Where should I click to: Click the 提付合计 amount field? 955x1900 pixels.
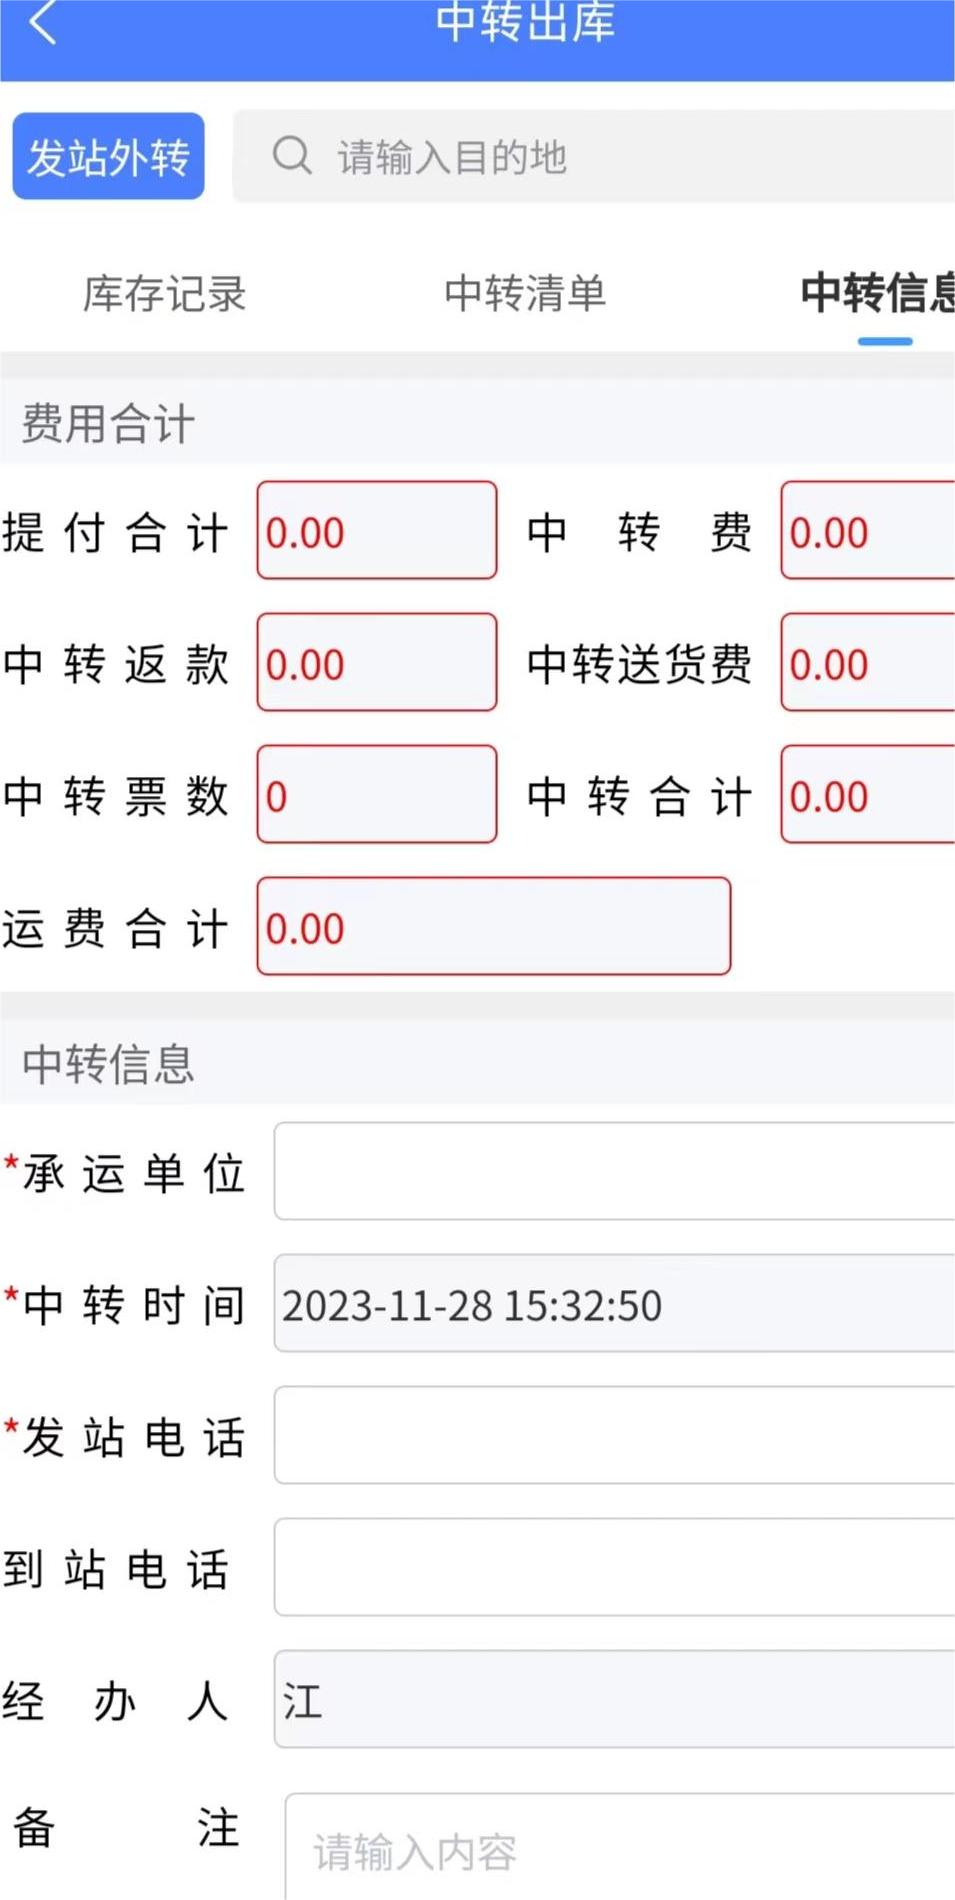pos(376,530)
